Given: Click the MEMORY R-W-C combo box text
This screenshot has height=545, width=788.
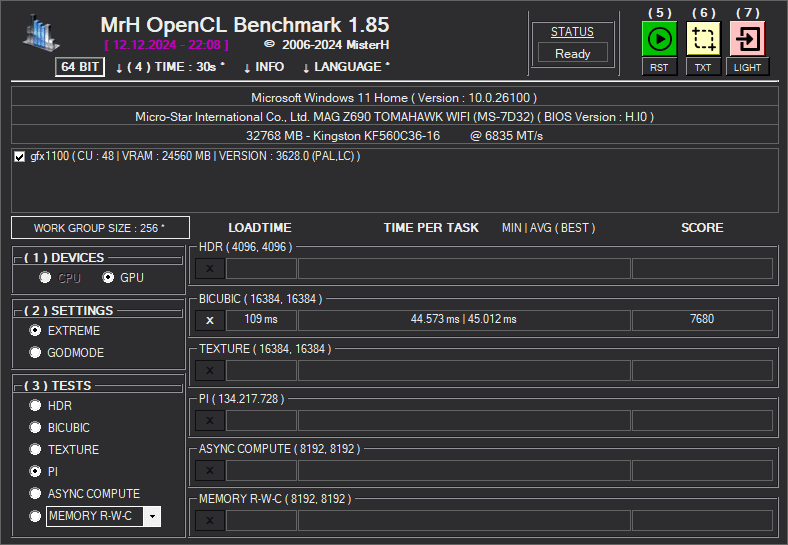Looking at the screenshot, I should (x=95, y=516).
